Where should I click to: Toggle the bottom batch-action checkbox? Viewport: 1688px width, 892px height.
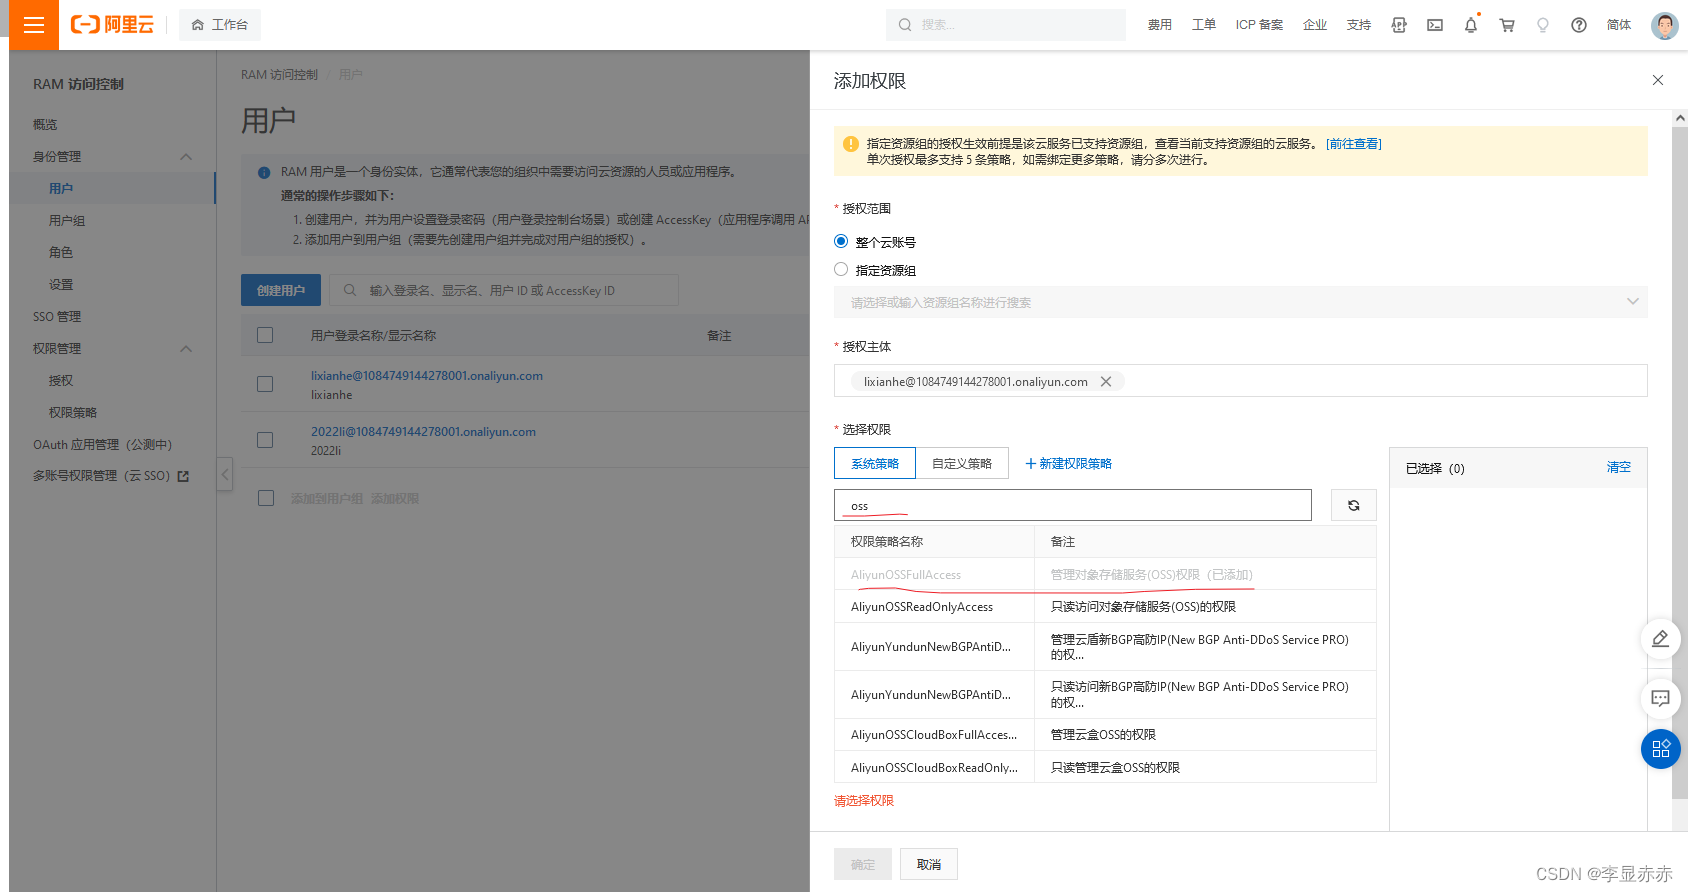tap(266, 498)
